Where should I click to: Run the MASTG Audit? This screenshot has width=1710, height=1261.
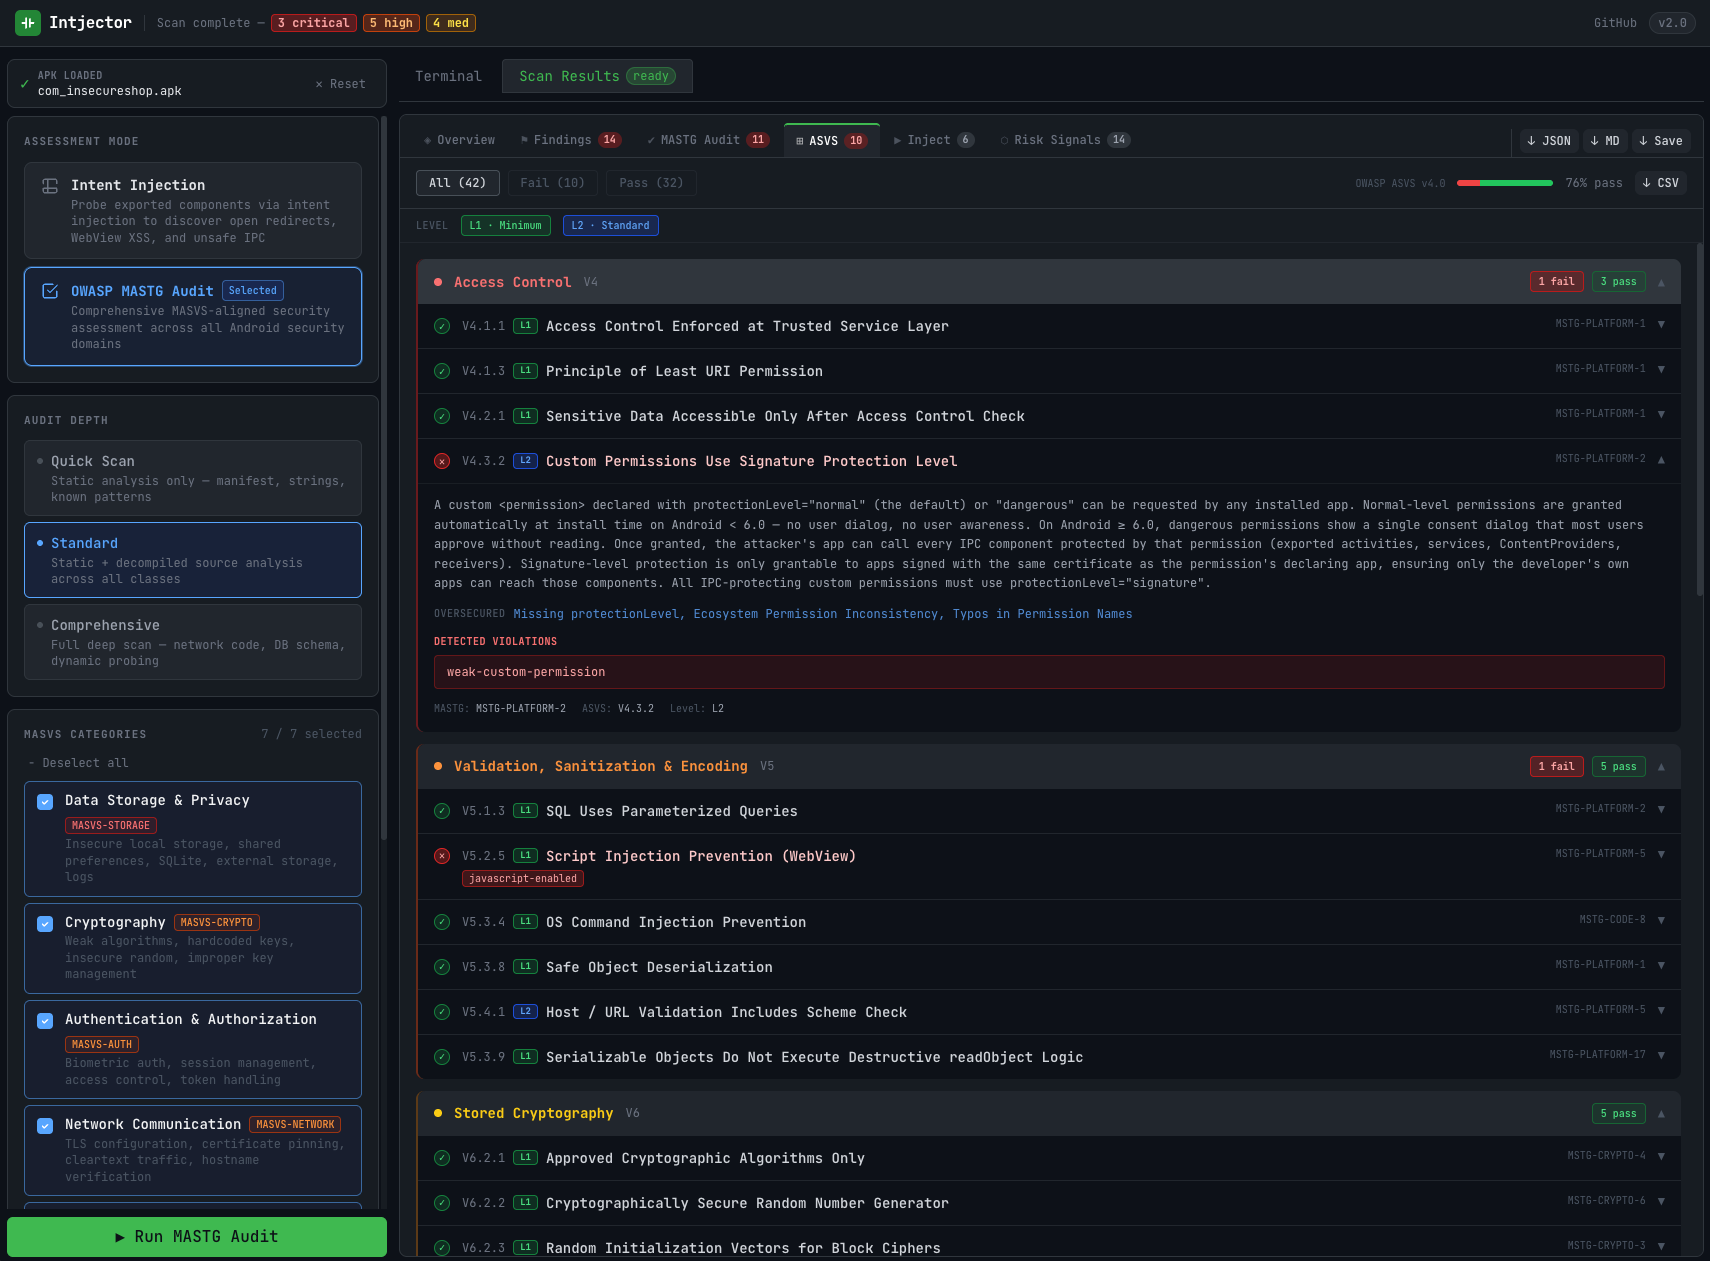coord(197,1237)
